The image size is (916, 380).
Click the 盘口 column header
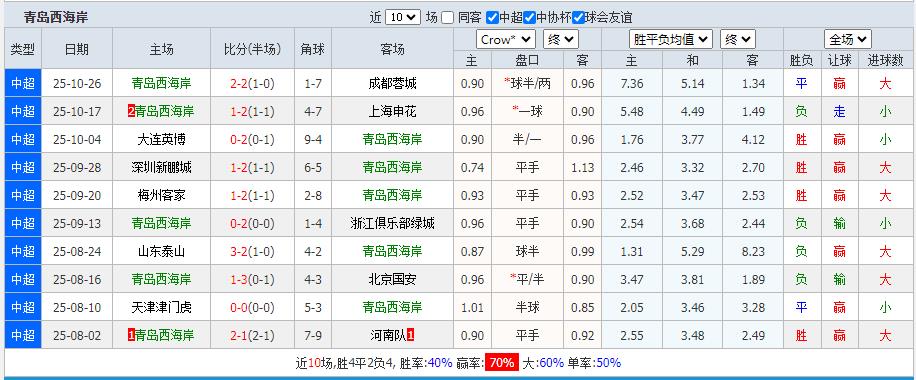coord(527,60)
